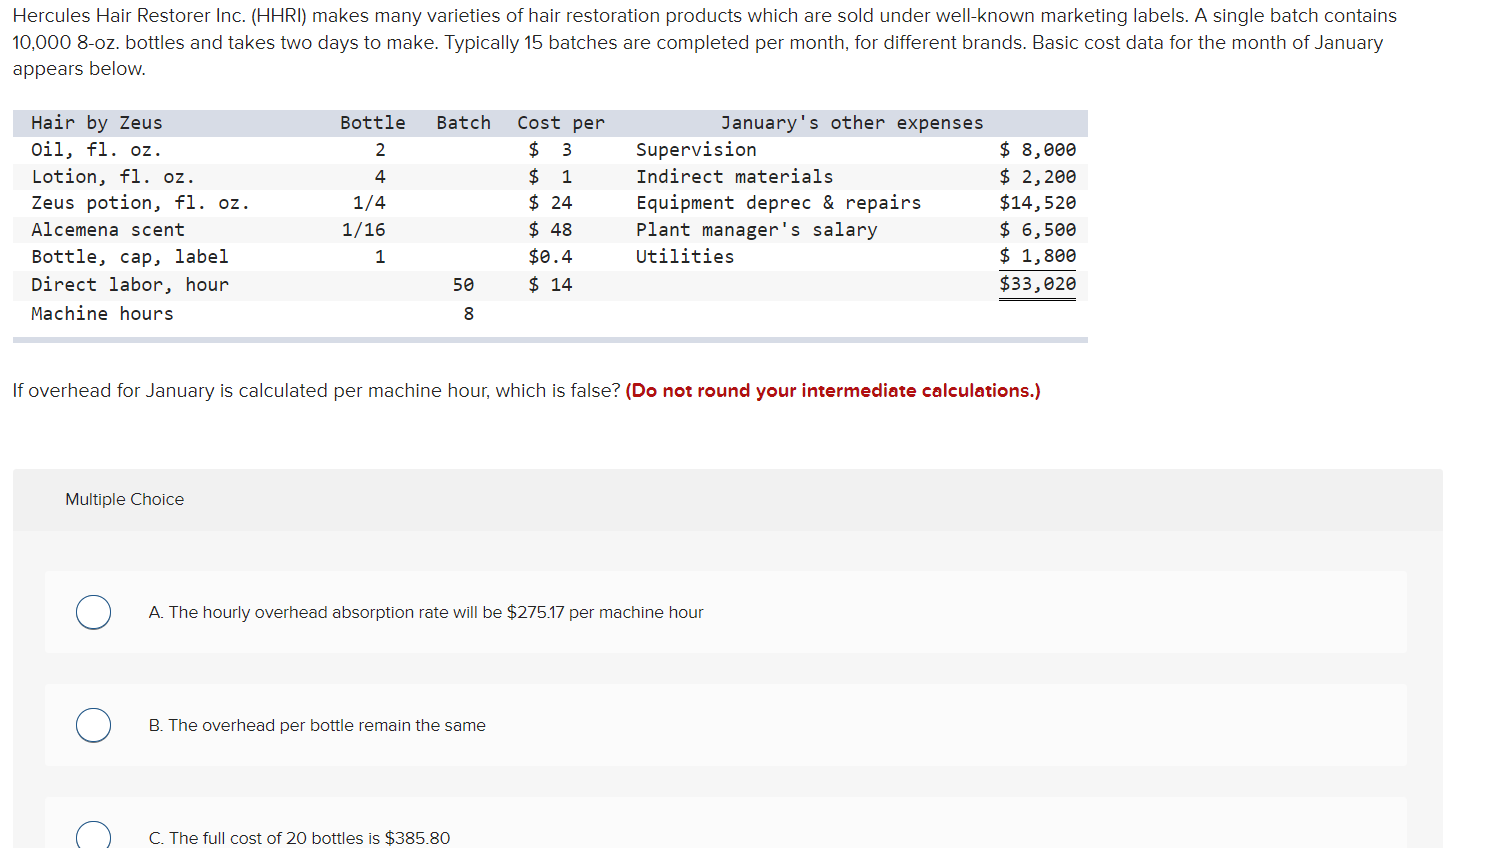Screen dimensions: 1512x868
Task: Click the 'Hair by Zeus' table header
Action: click(97, 123)
